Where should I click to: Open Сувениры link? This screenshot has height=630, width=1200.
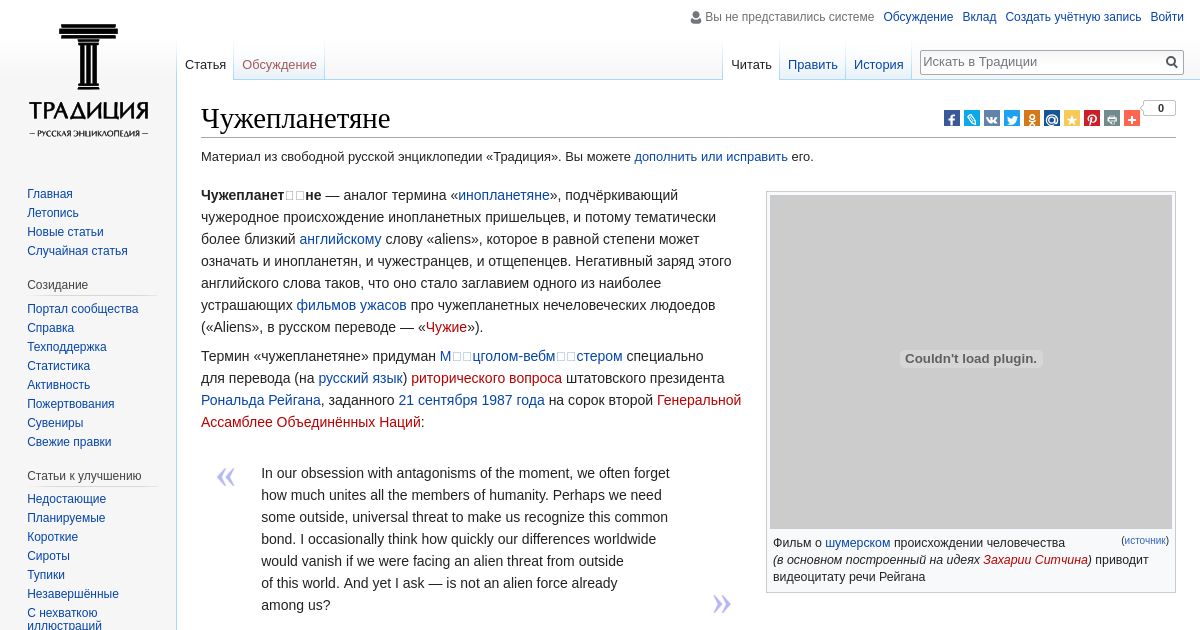(55, 423)
